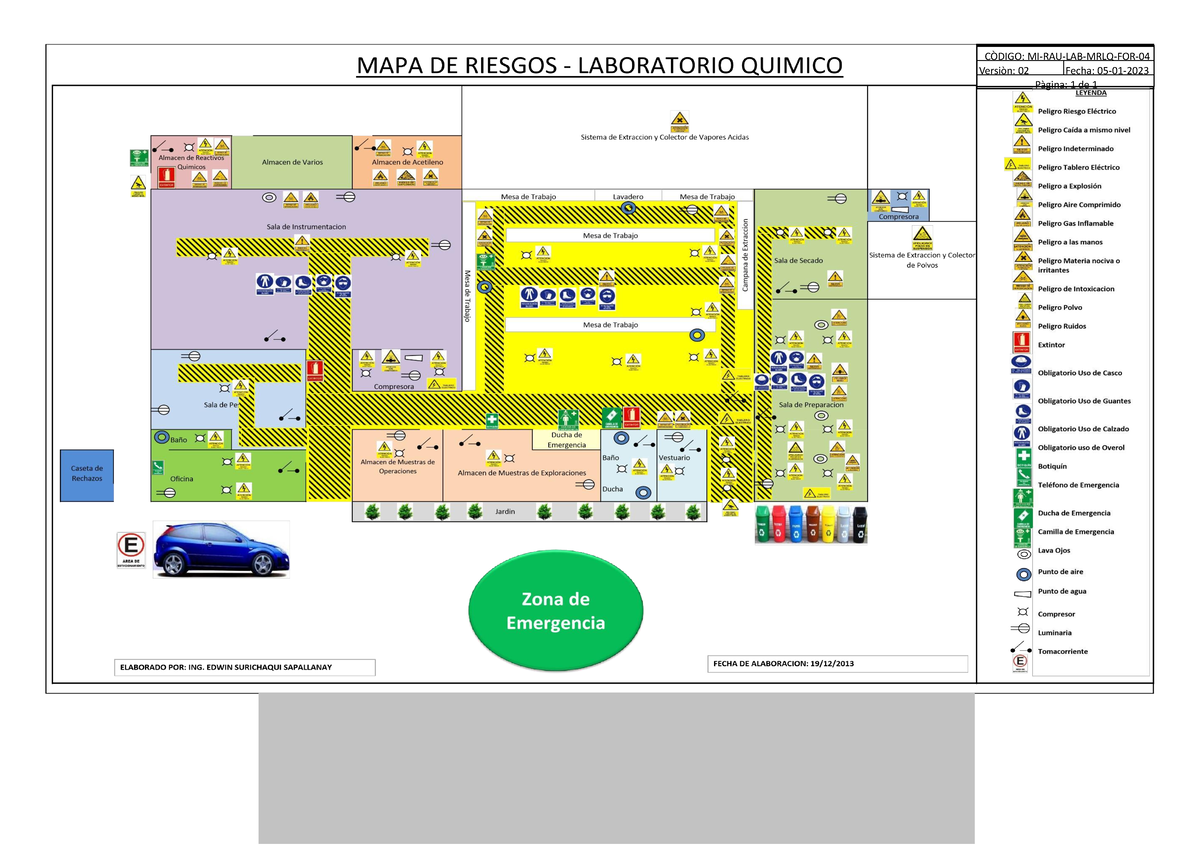Select the Sala de Secado label
Viewport: 1200px width, 848px height.
tap(798, 260)
